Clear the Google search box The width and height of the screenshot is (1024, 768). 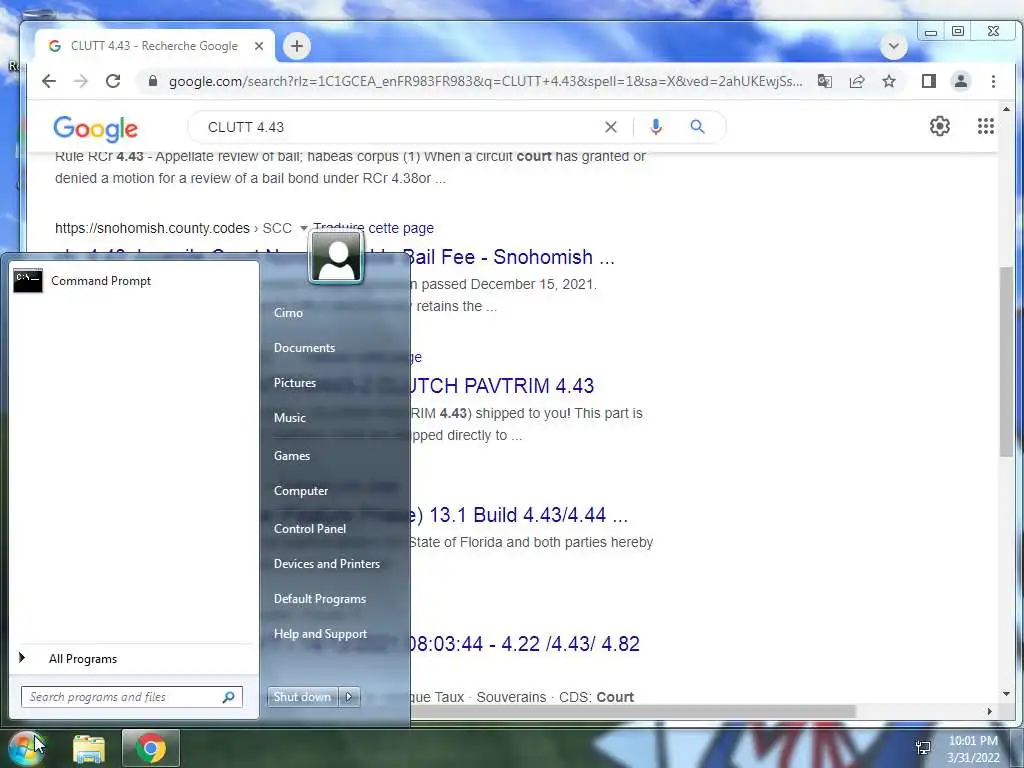[611, 127]
